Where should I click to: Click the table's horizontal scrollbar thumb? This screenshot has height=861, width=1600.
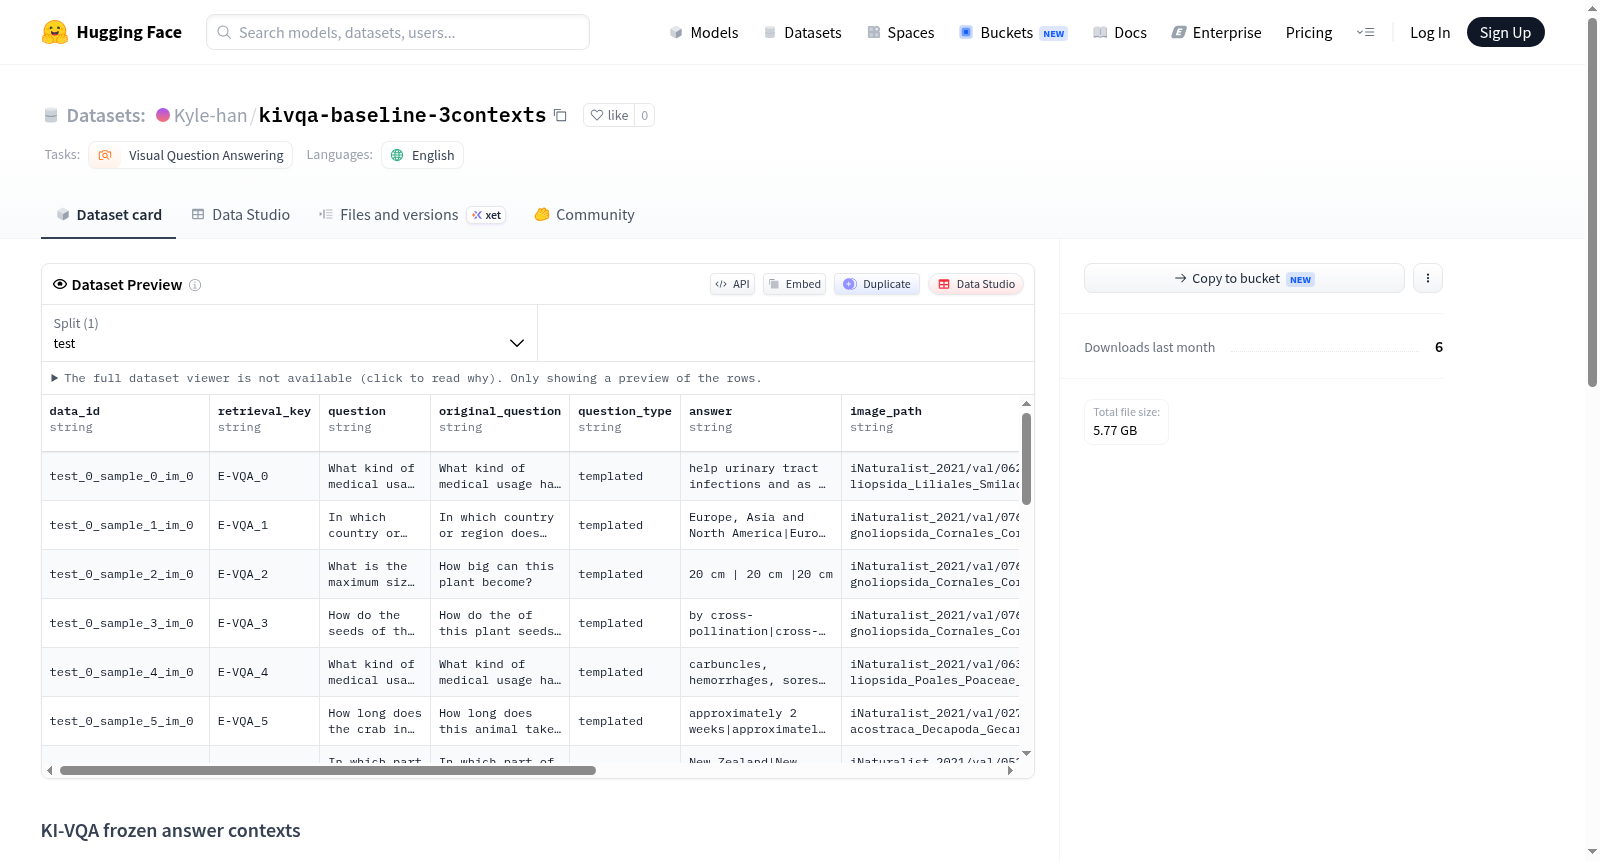pyautogui.click(x=328, y=771)
